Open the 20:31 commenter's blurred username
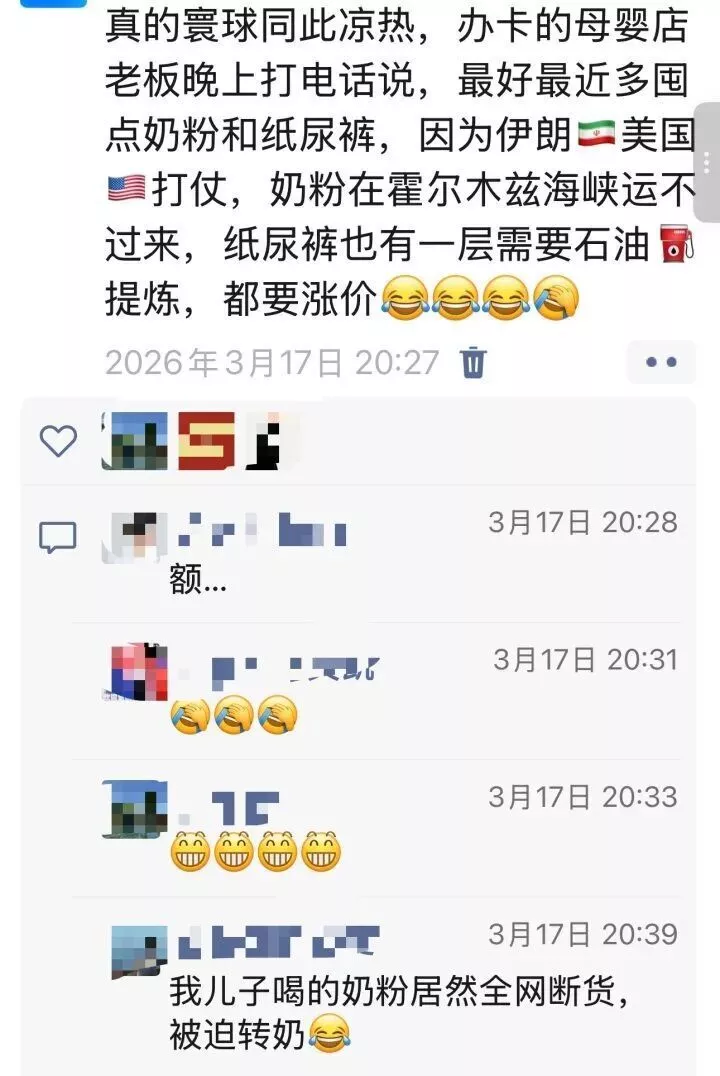Image resolution: width=720 pixels, height=1076 pixels. click(x=278, y=670)
